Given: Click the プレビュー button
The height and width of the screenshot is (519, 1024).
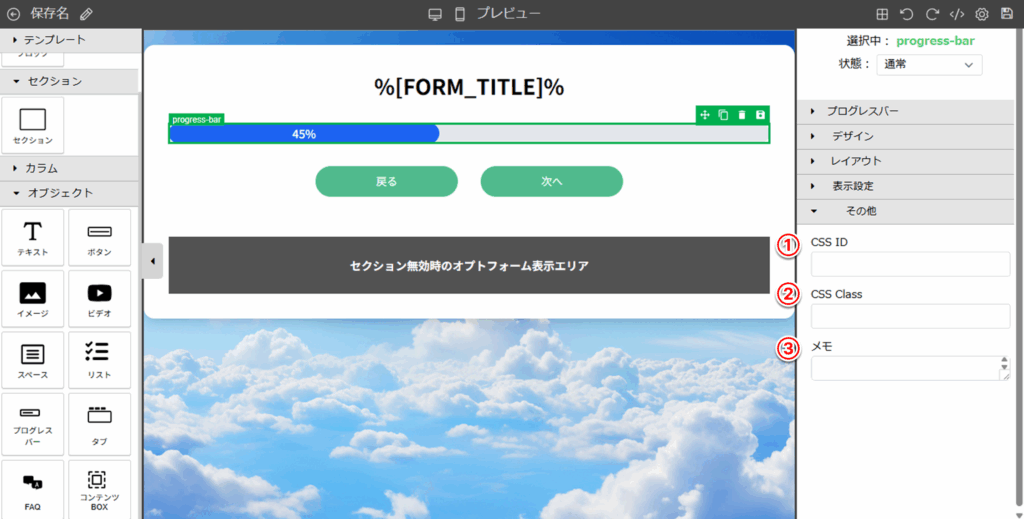Looking at the screenshot, I should pos(508,14).
